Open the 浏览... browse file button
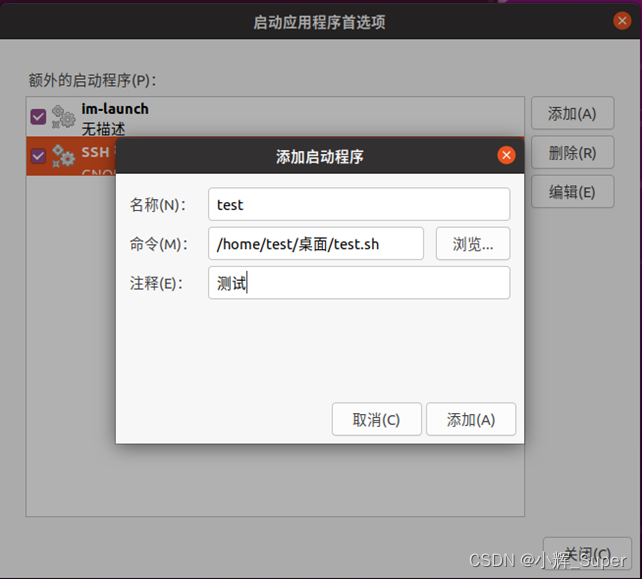 coord(473,244)
